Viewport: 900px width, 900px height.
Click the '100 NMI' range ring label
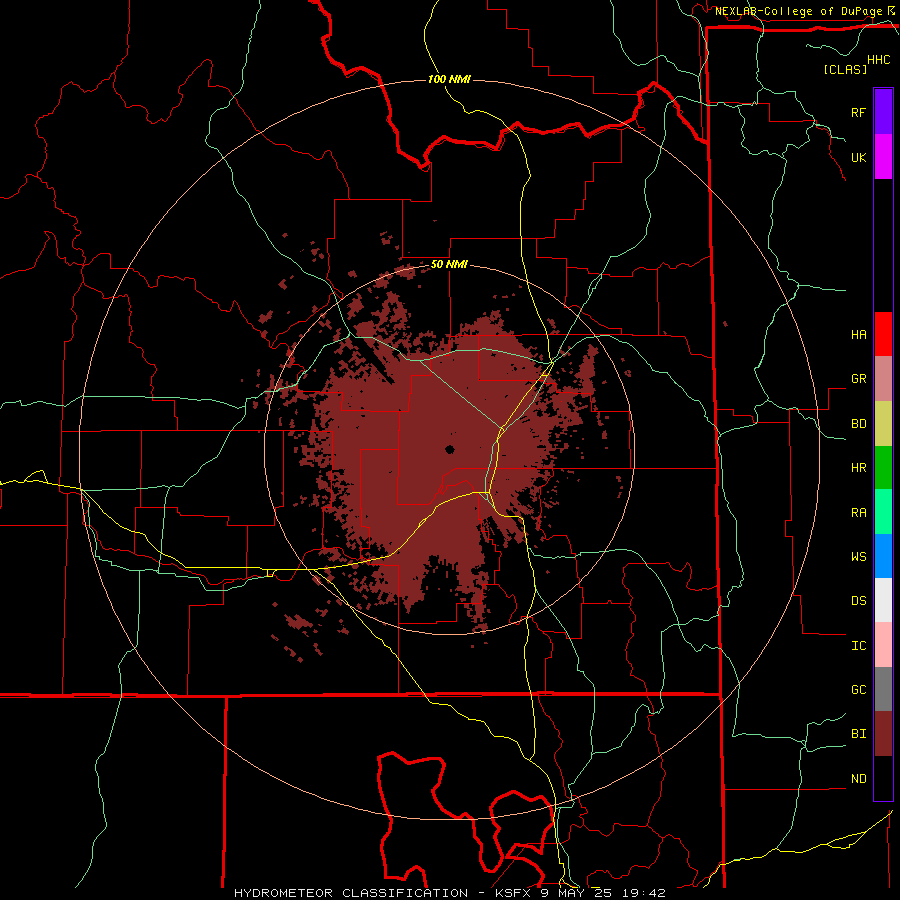449,79
